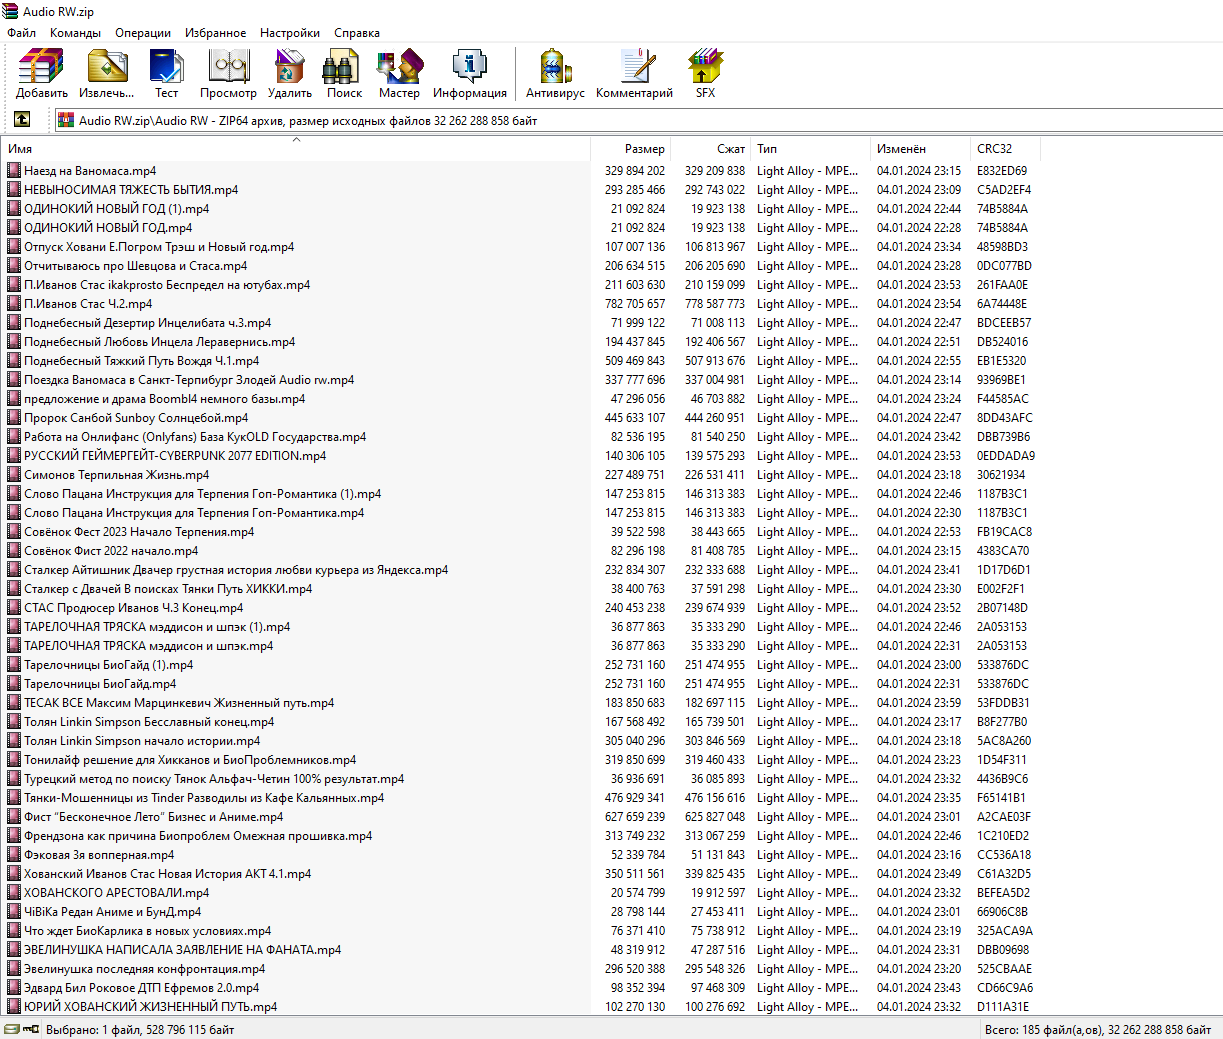Screen dimensions: 1223x1039
Task: Click the Добавить (Add) toolbar icon
Action: pyautogui.click(x=41, y=73)
